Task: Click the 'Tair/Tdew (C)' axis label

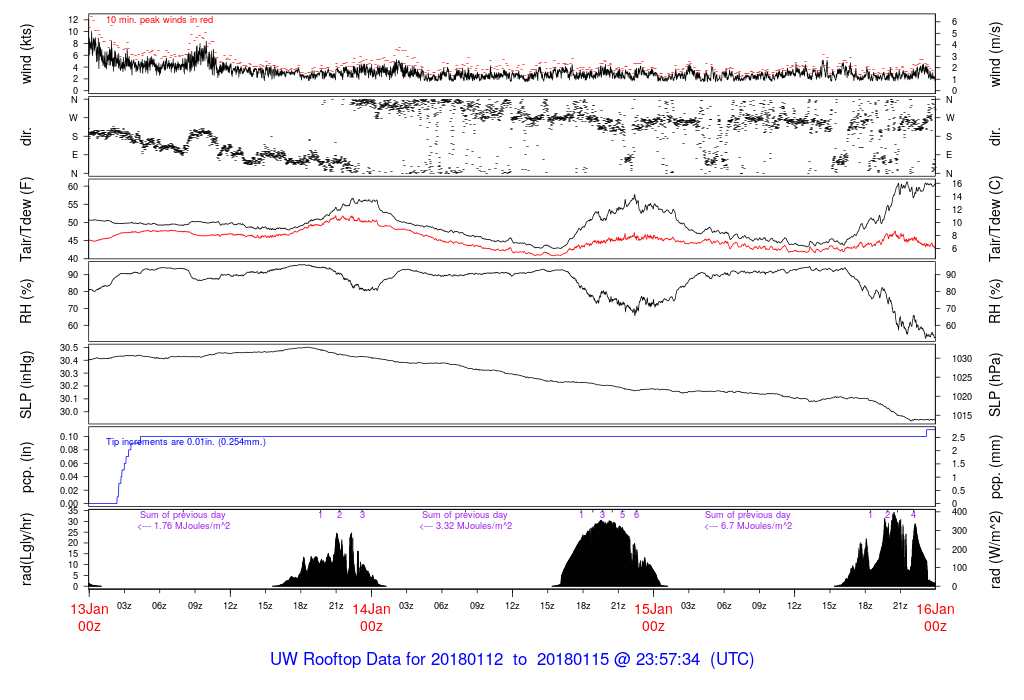Action: point(995,219)
